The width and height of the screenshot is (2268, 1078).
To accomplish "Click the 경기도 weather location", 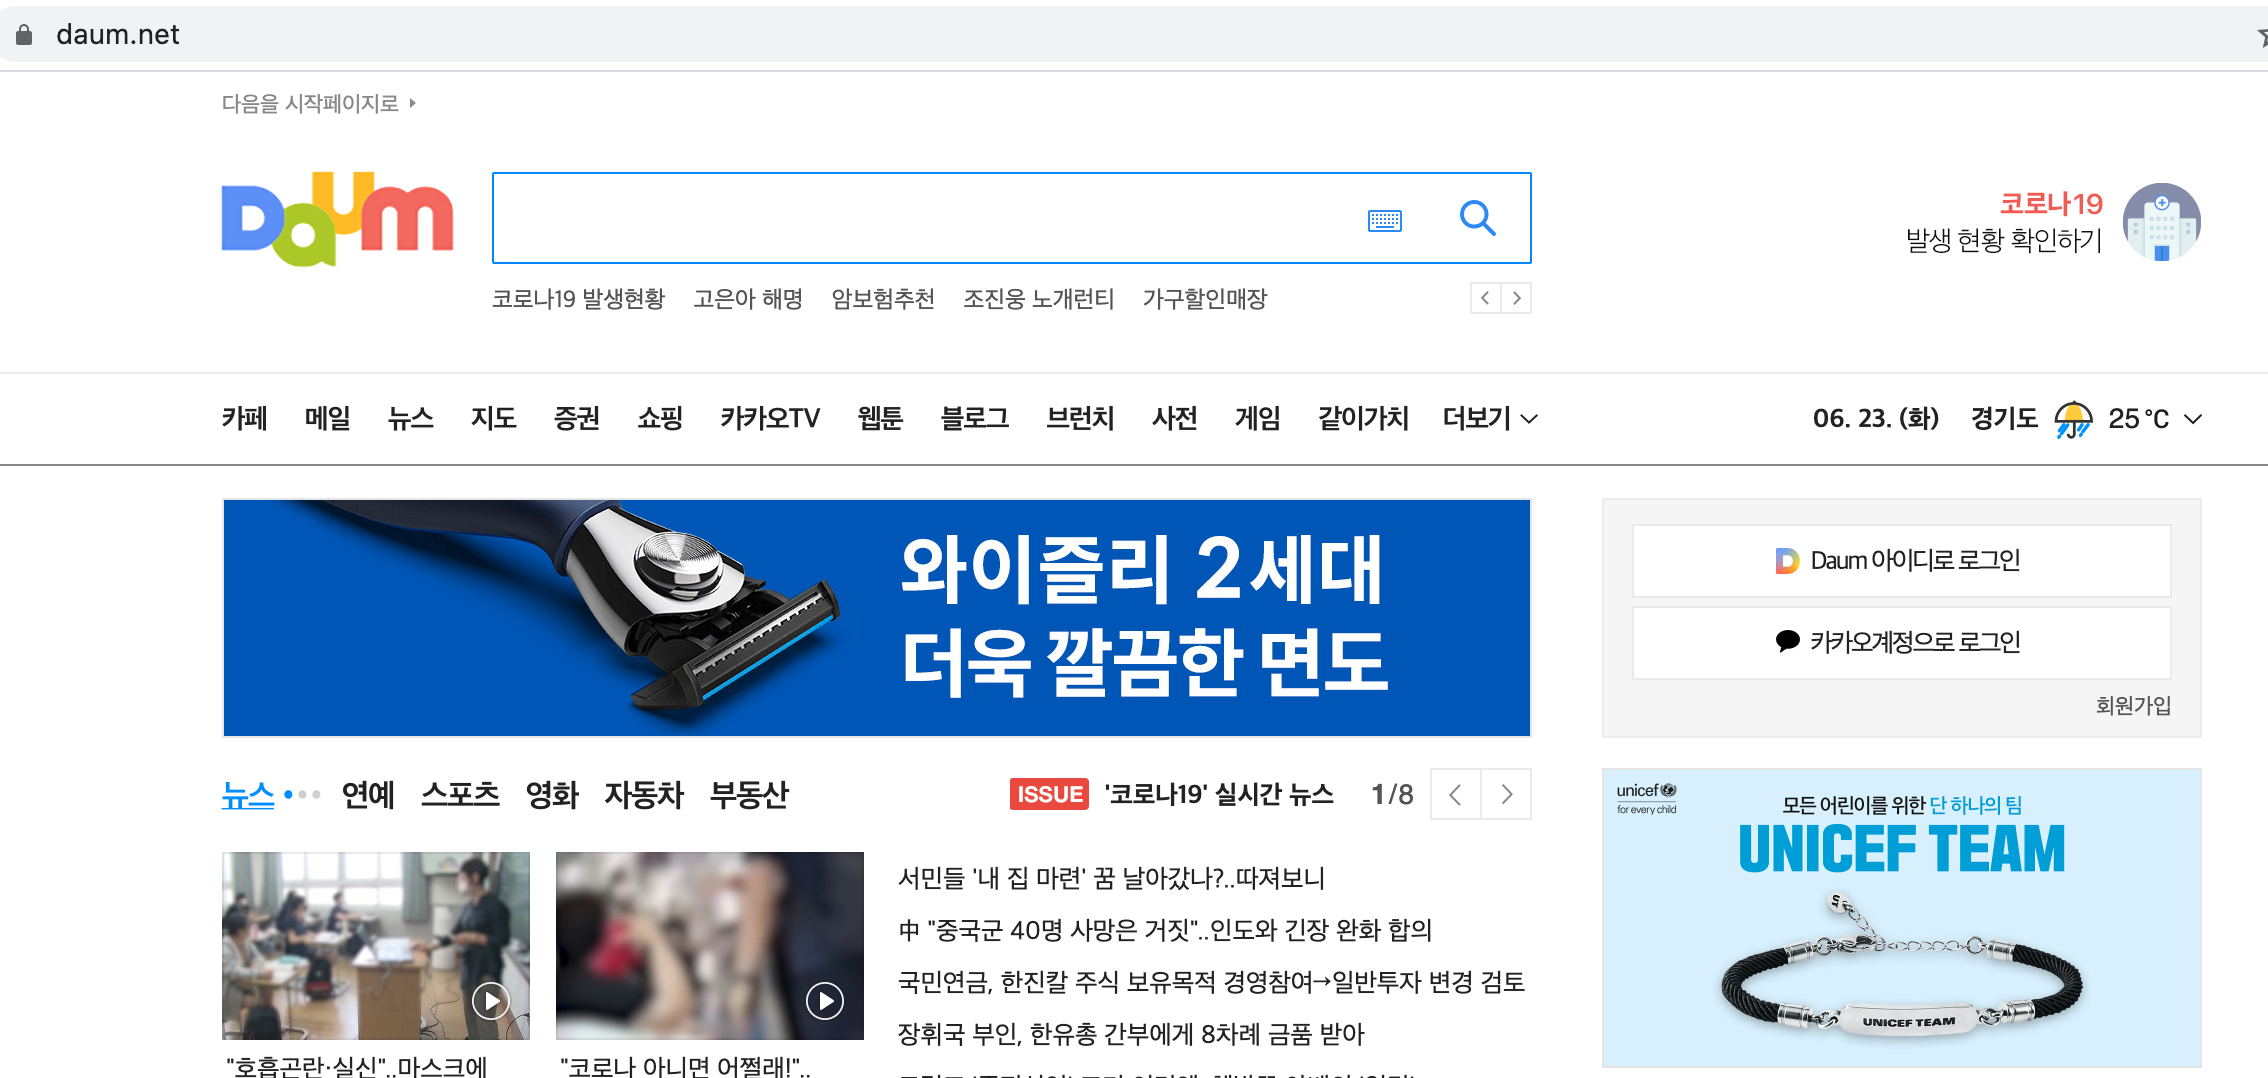I will [2004, 419].
